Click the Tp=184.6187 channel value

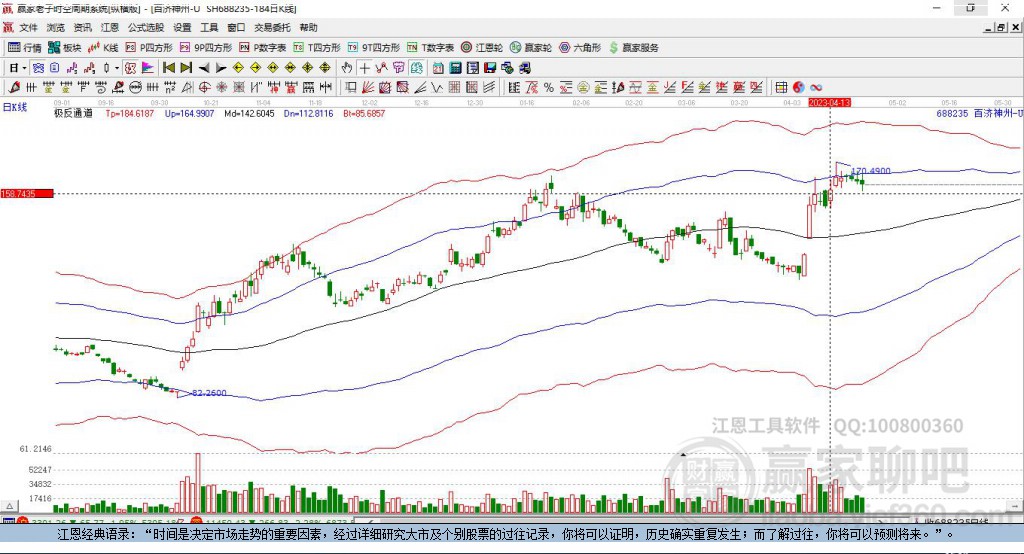[130, 113]
